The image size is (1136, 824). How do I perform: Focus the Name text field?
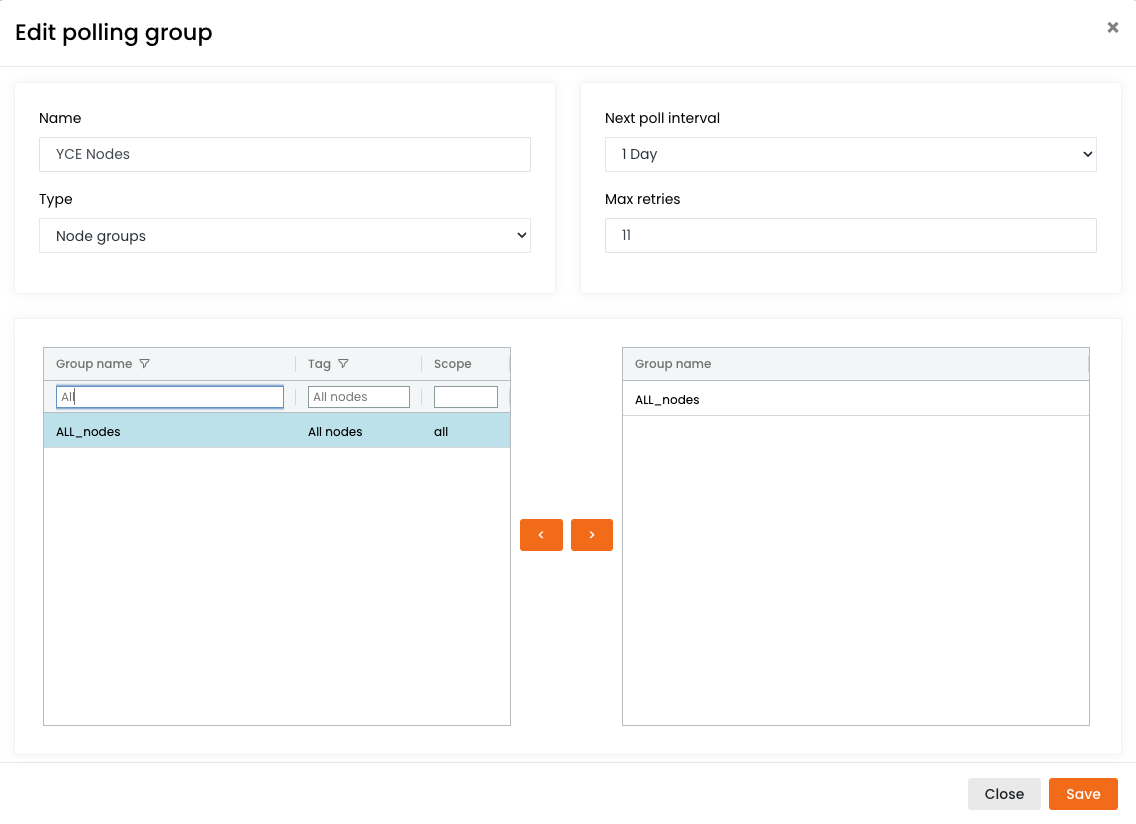tap(285, 155)
